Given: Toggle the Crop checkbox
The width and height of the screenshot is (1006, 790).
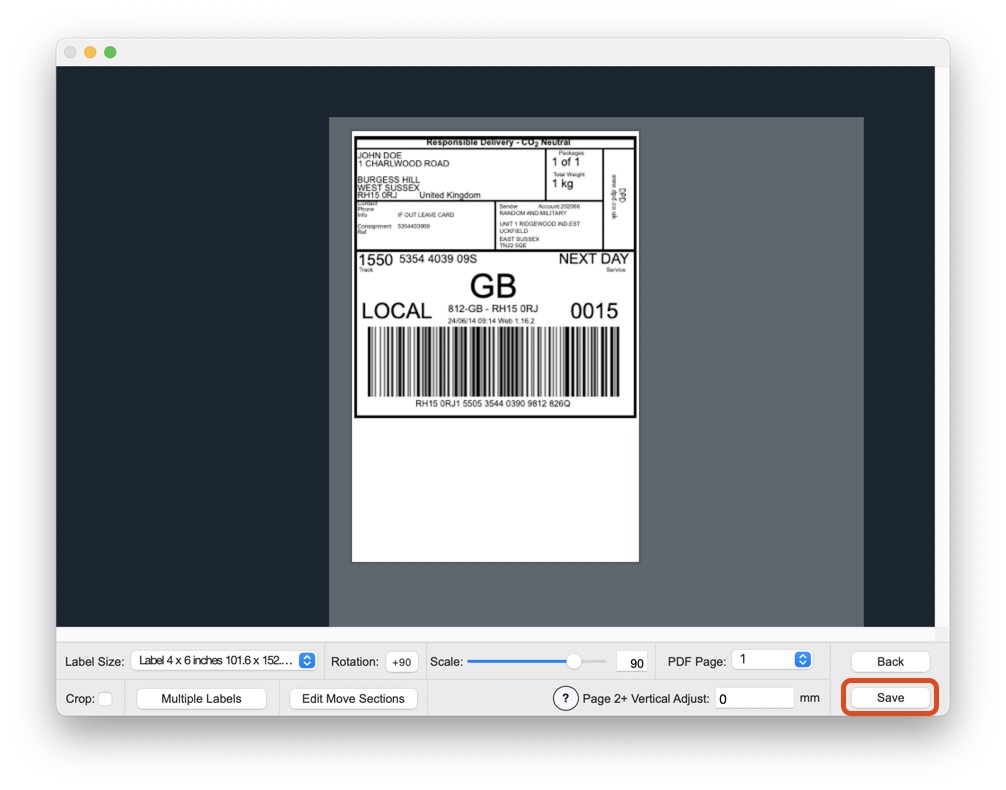Looking at the screenshot, I should click(105, 699).
